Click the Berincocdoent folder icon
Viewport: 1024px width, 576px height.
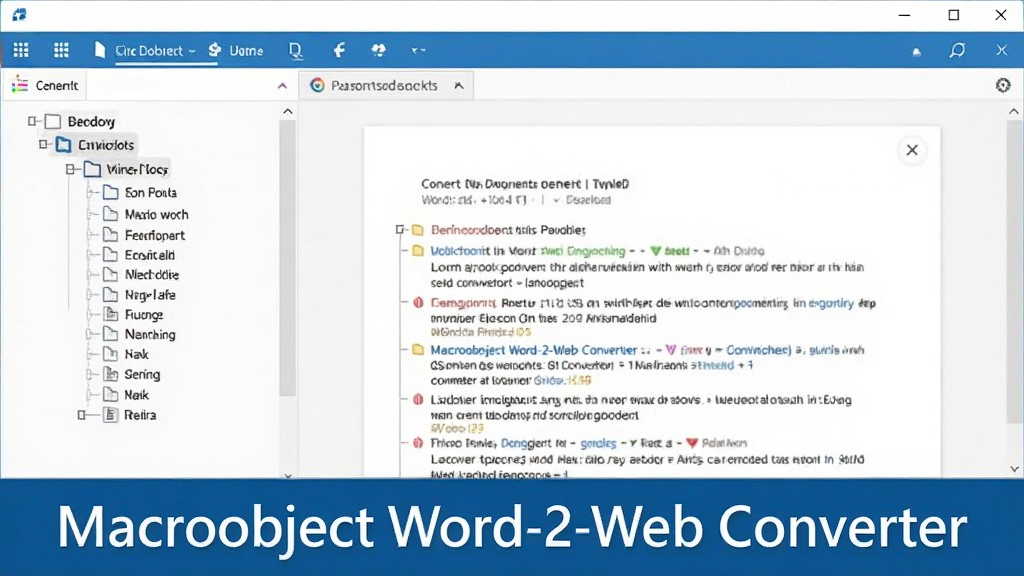(418, 230)
